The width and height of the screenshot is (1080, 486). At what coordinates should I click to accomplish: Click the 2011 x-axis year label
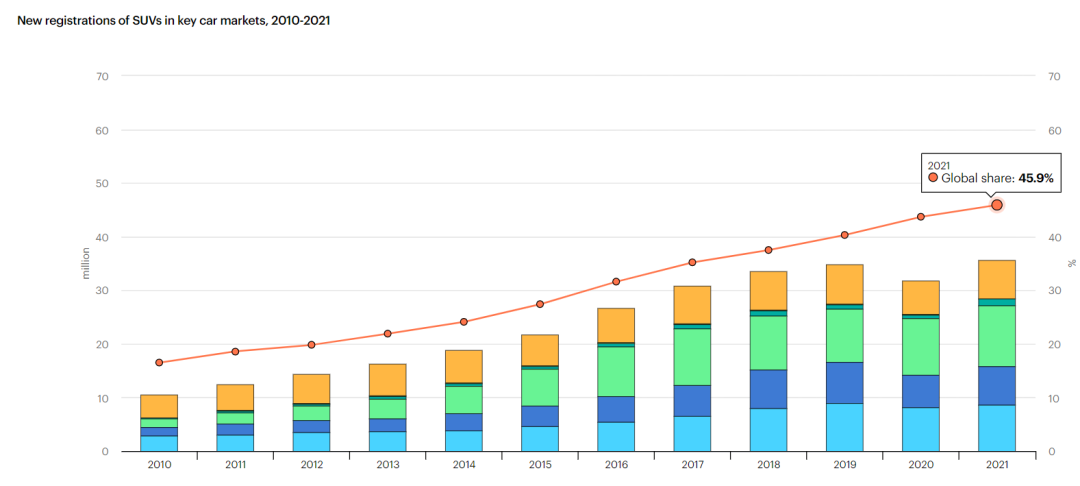[235, 466]
